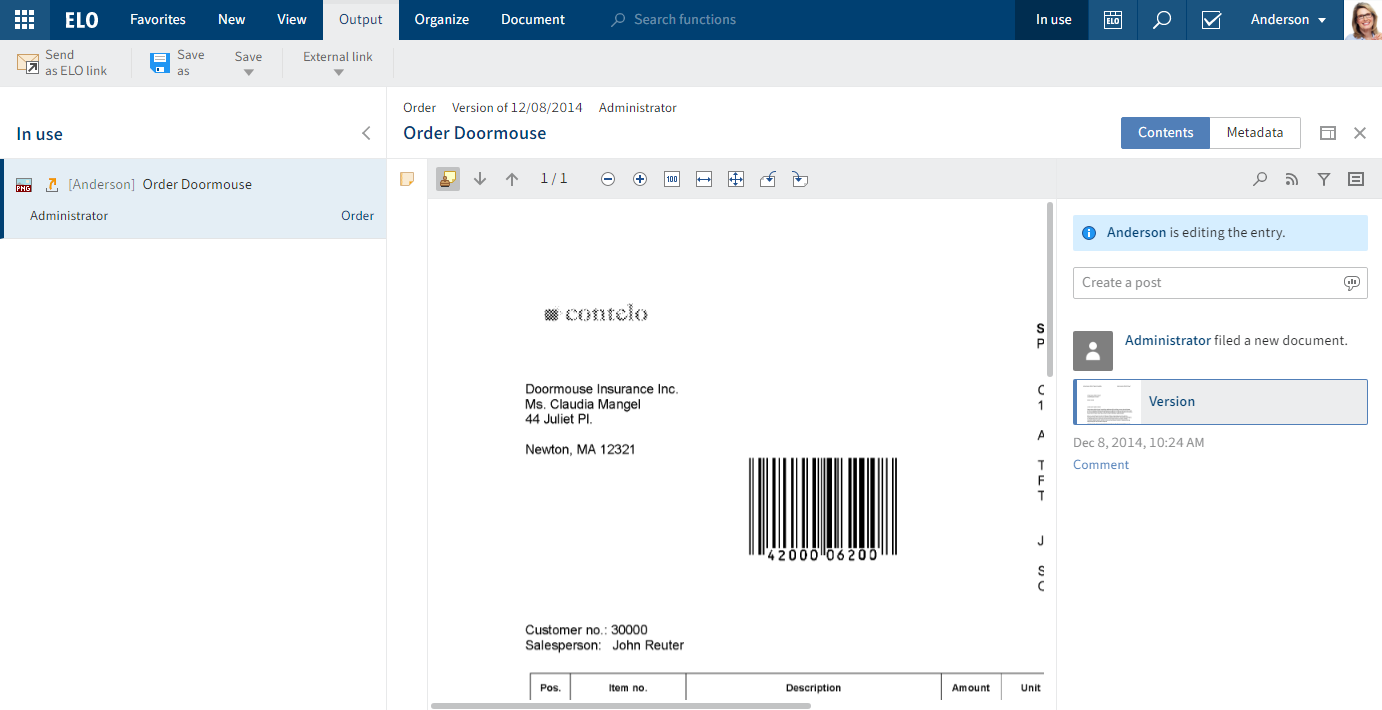Open the External link dropdown
This screenshot has width=1382, height=710.
[338, 64]
